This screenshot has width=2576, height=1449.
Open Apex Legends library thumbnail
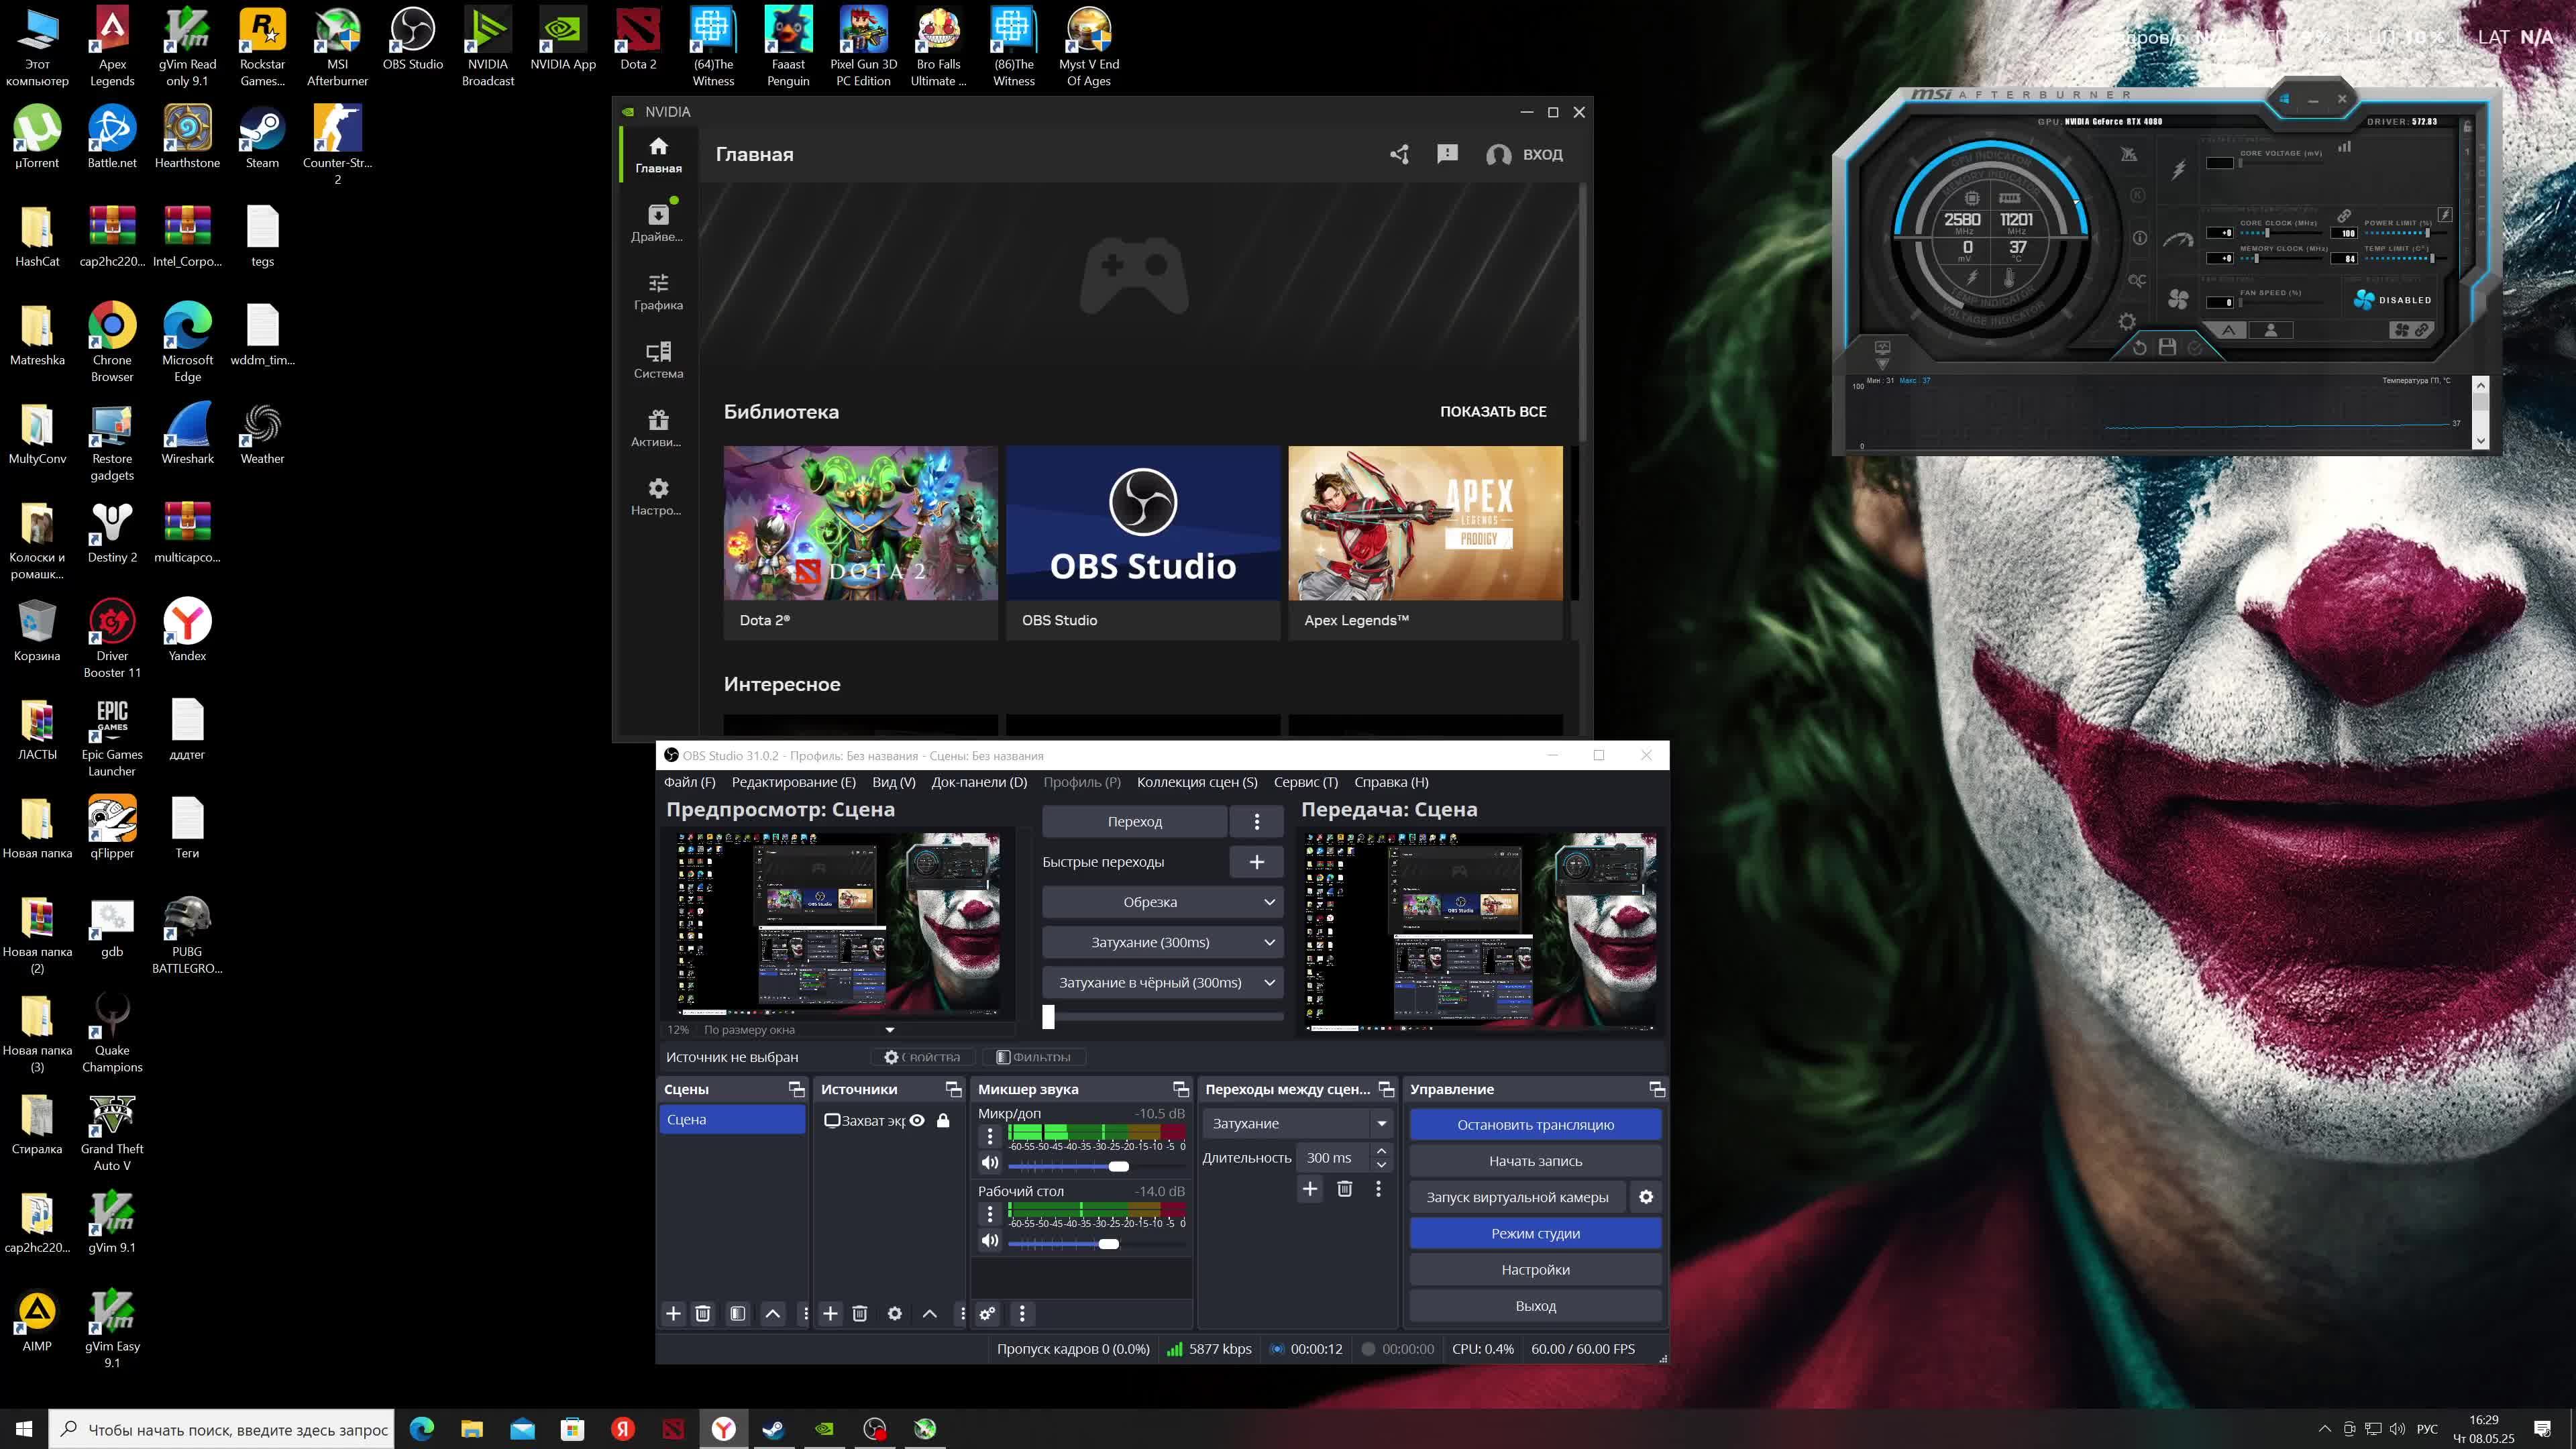[1425, 523]
